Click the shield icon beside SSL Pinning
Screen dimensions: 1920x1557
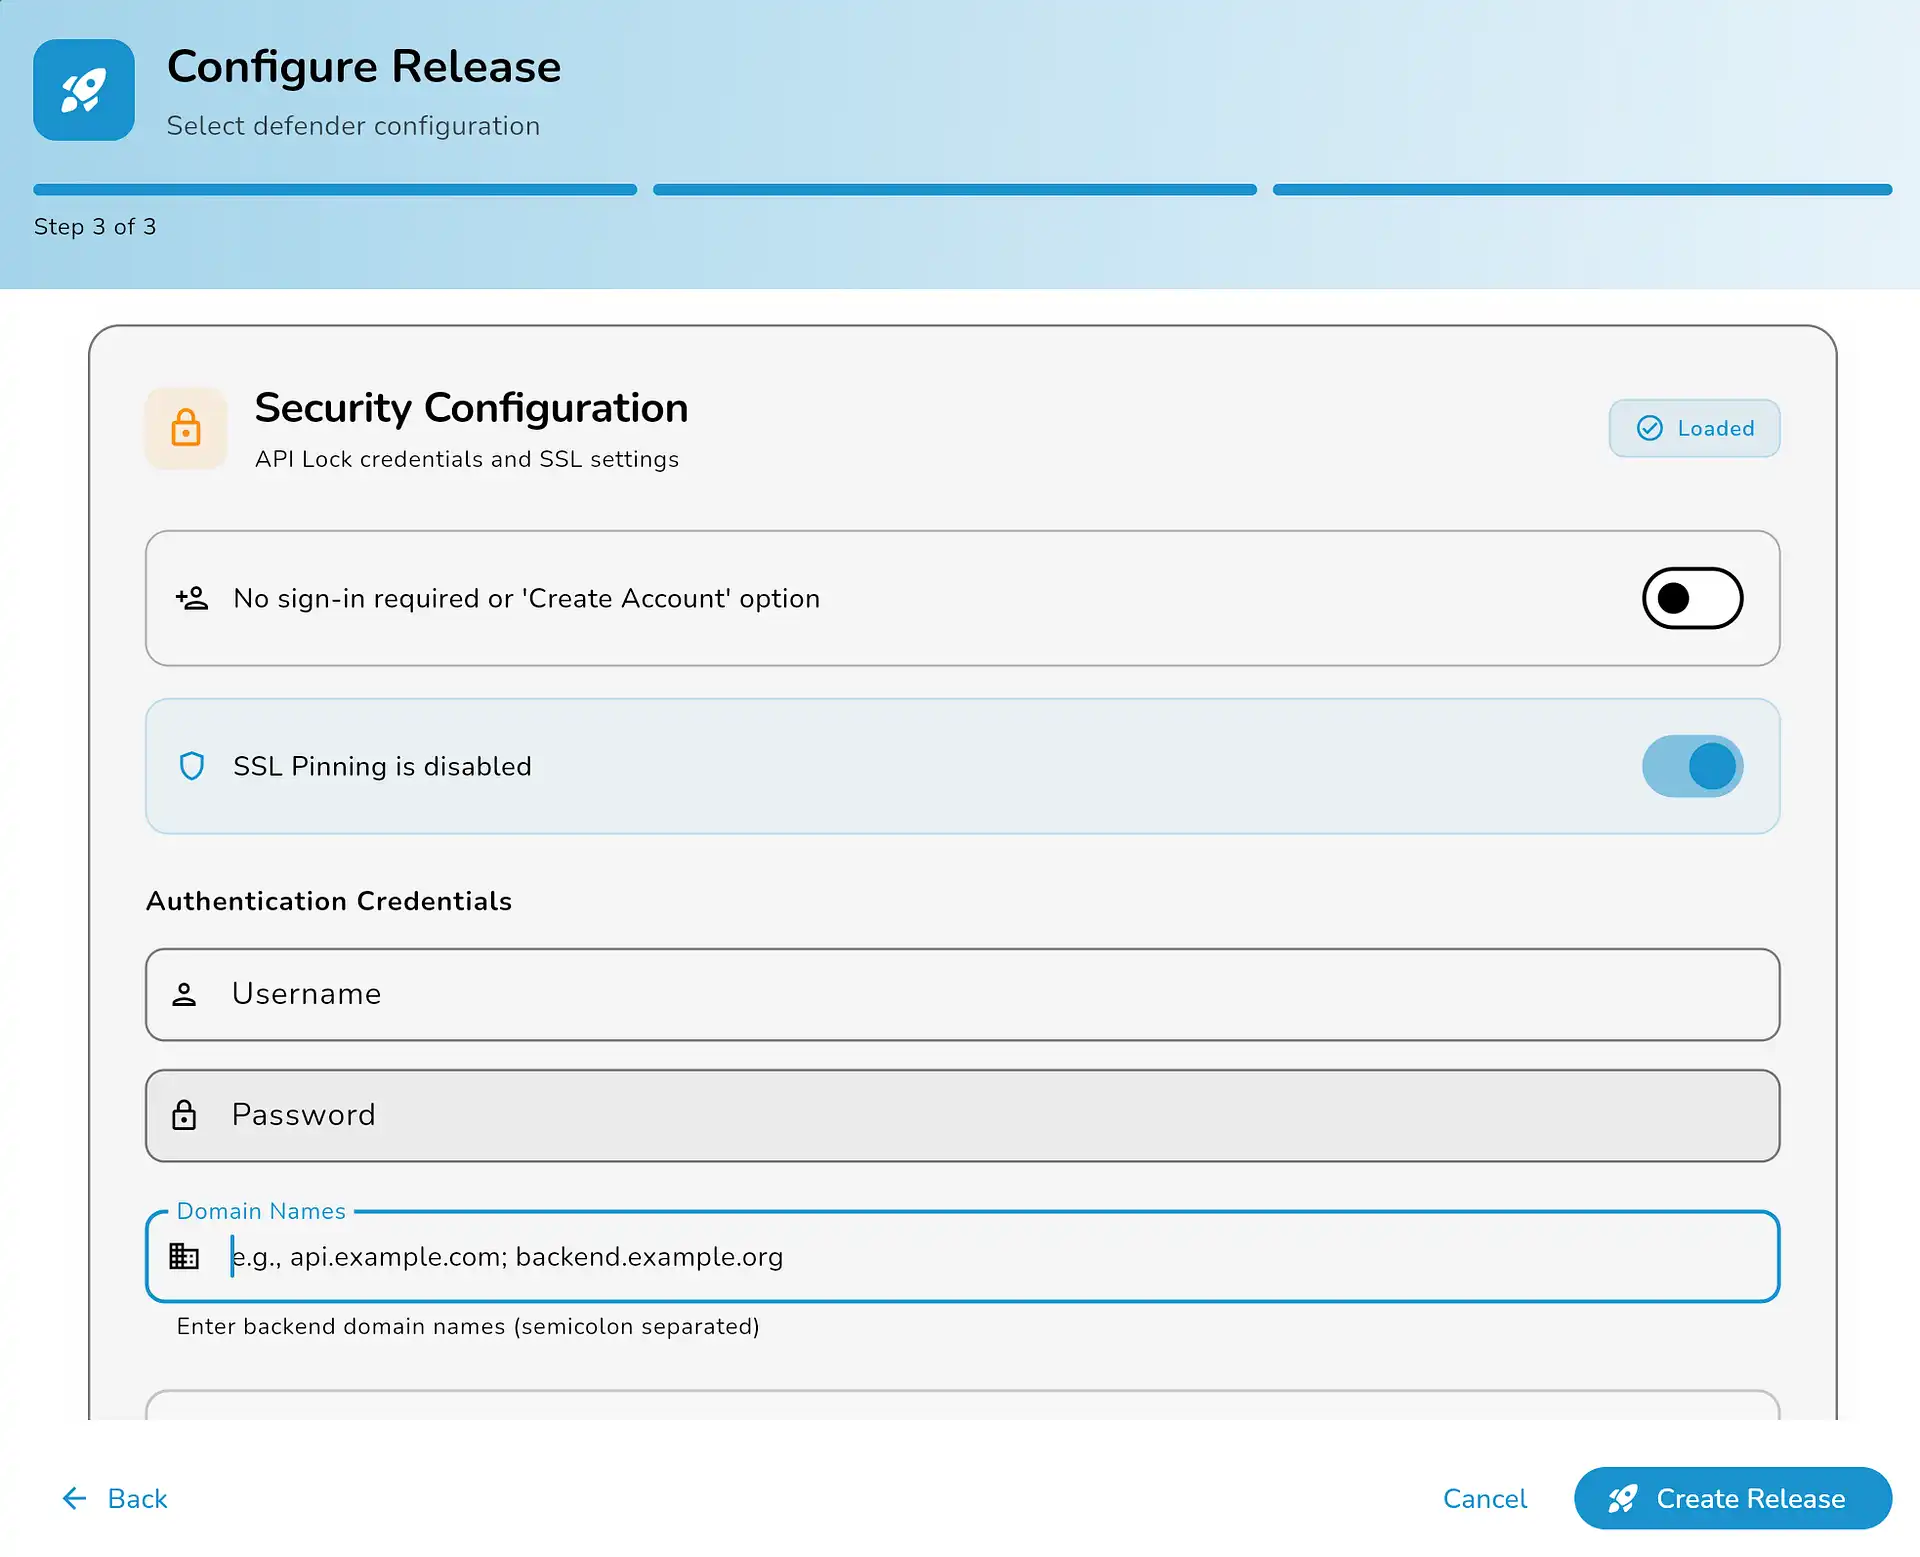pyautogui.click(x=192, y=766)
